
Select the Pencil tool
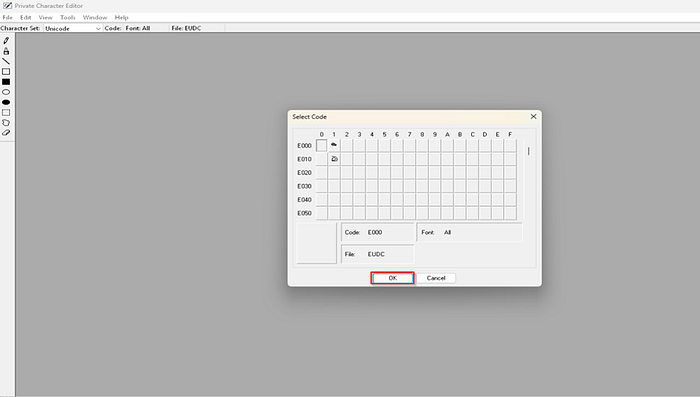coord(6,41)
